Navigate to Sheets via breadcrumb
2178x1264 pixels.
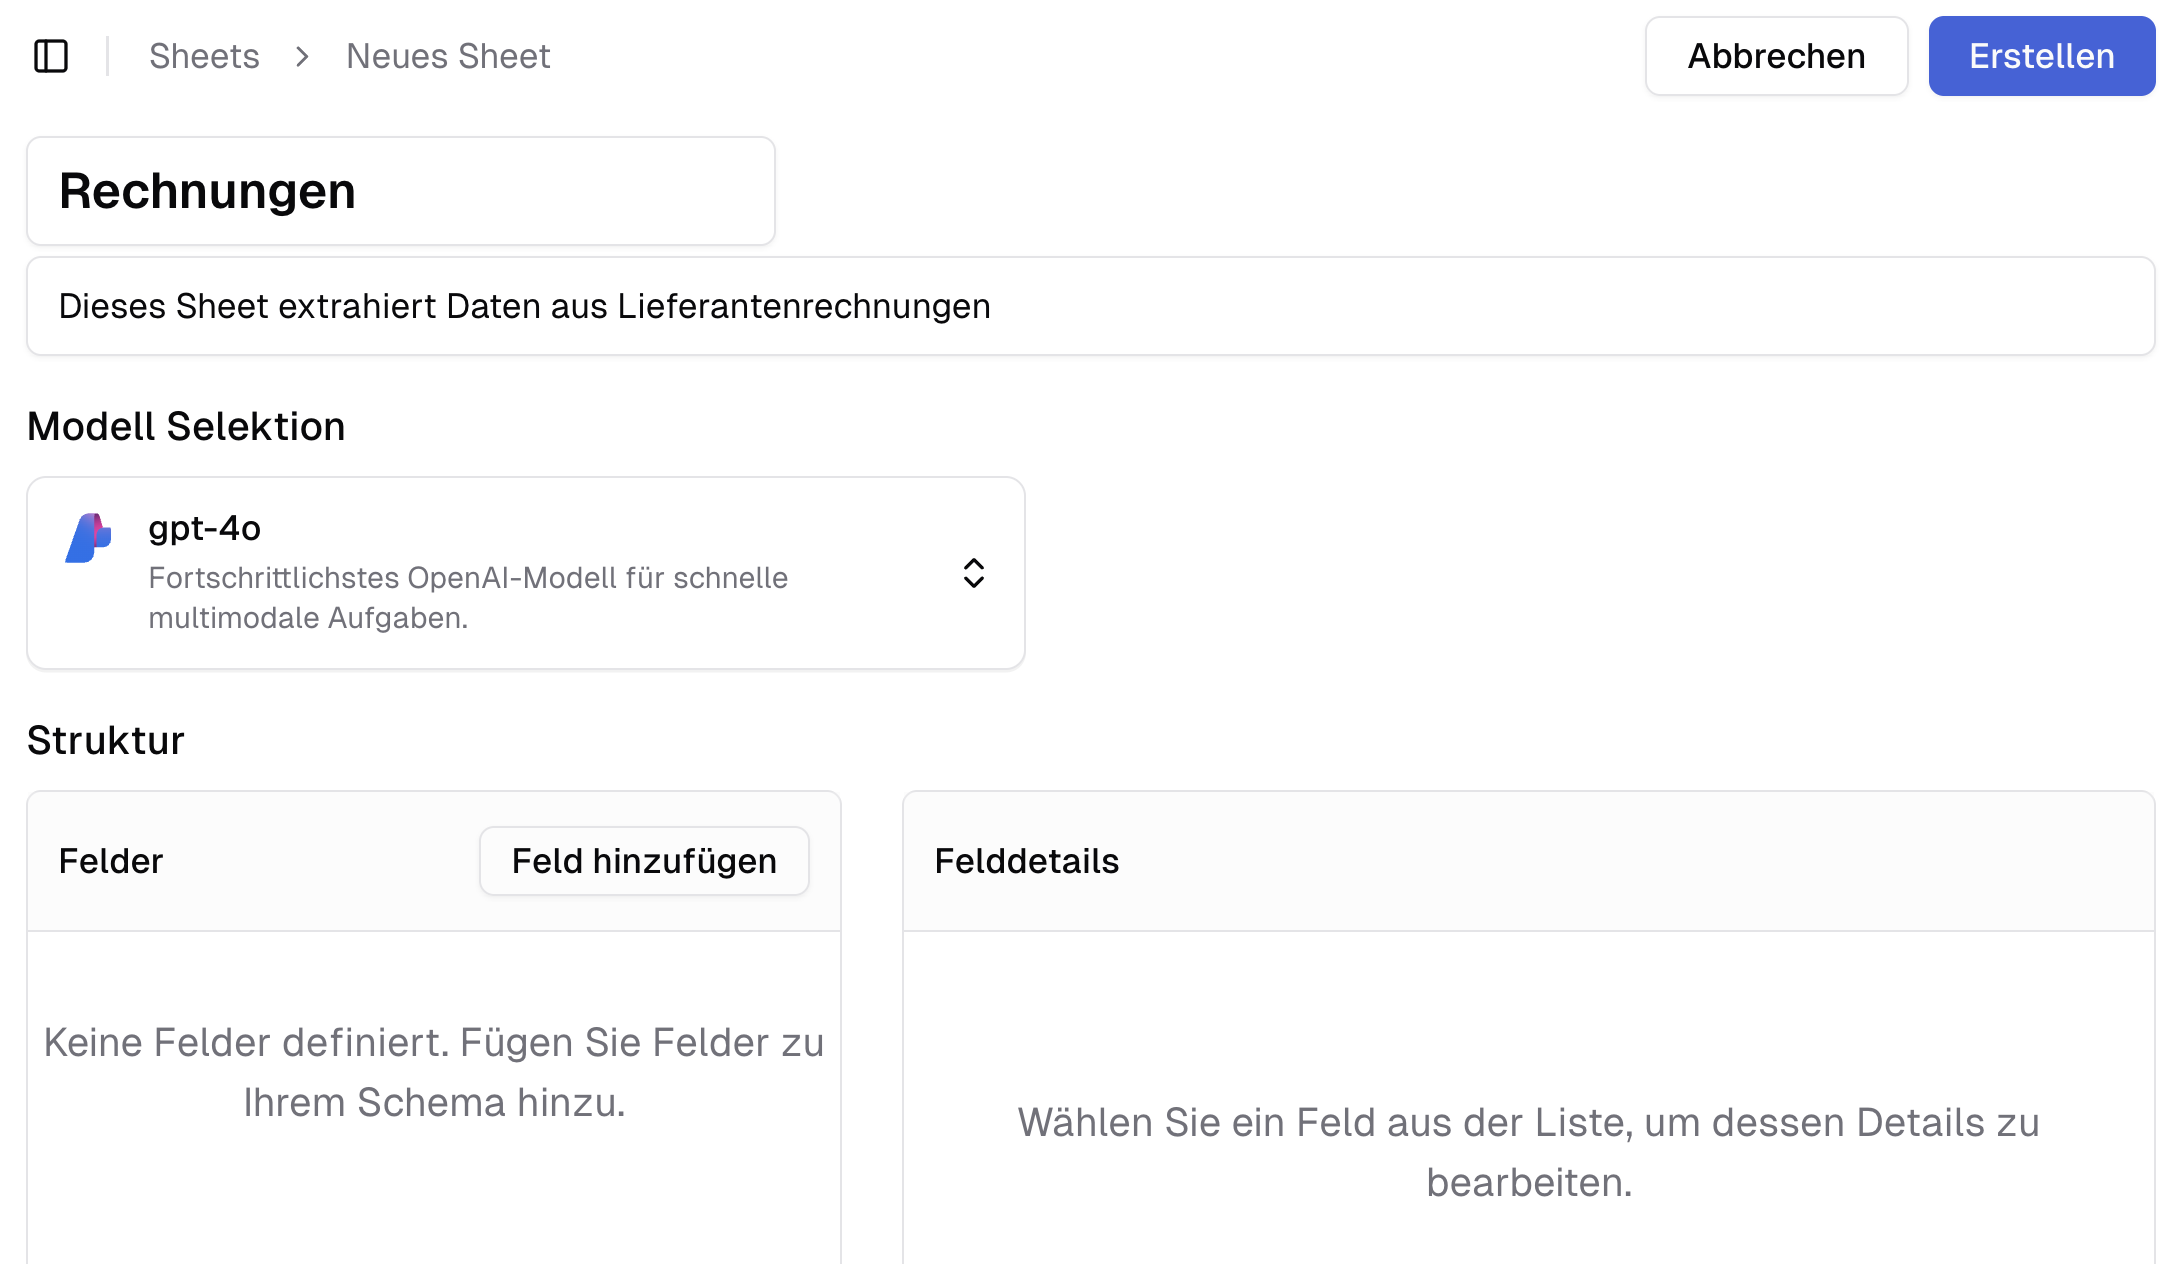coord(204,56)
